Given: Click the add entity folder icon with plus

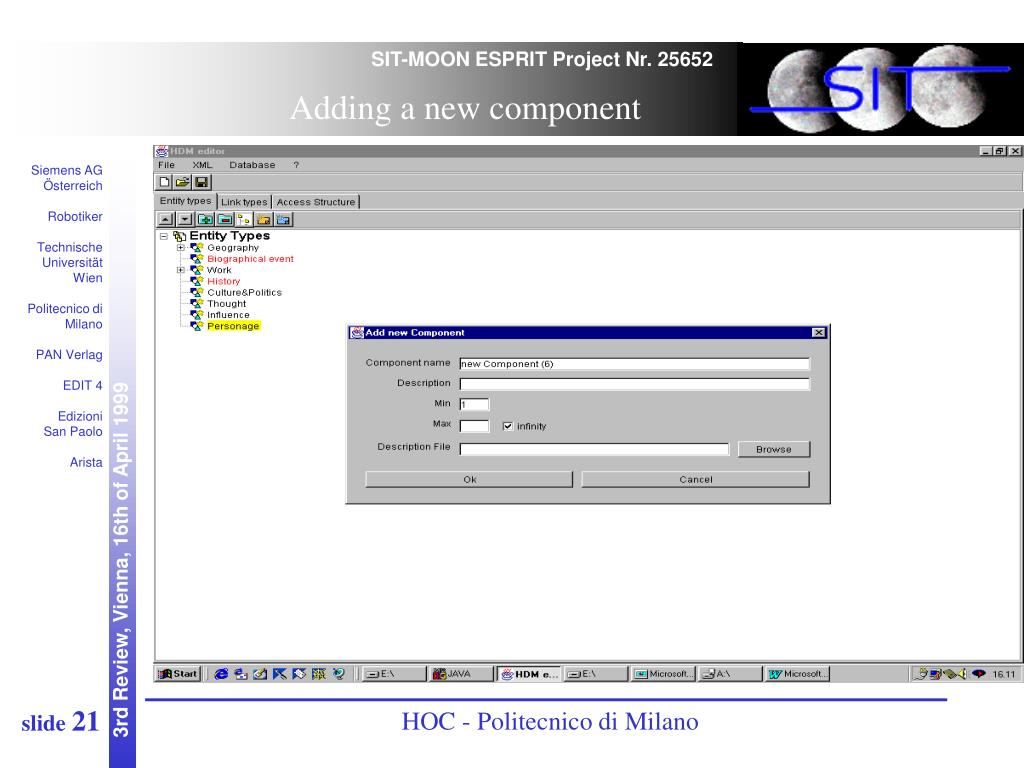Looking at the screenshot, I should click(205, 219).
